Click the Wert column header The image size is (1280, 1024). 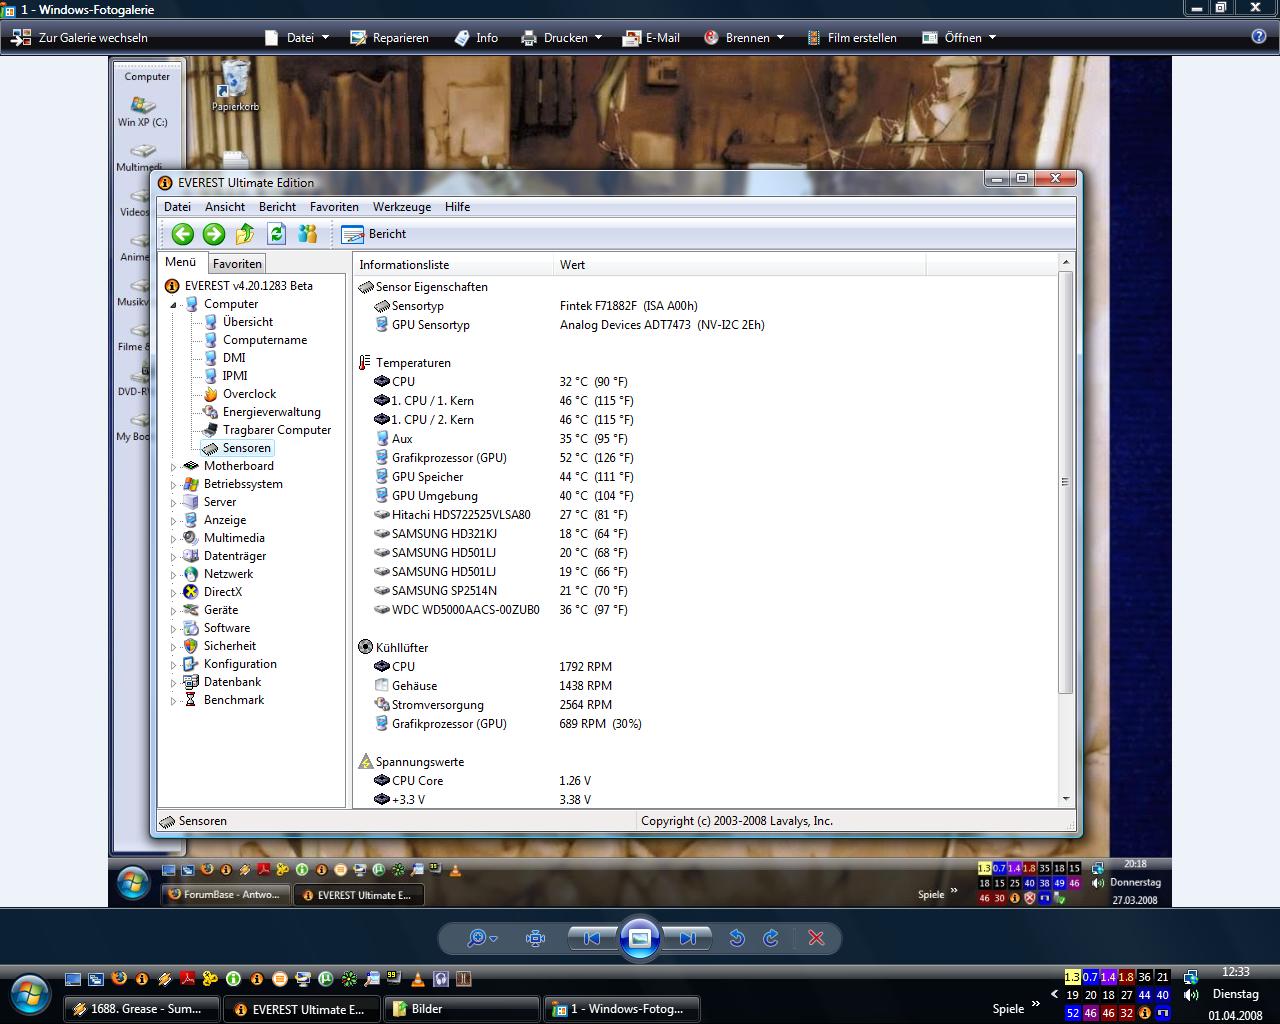[740, 265]
